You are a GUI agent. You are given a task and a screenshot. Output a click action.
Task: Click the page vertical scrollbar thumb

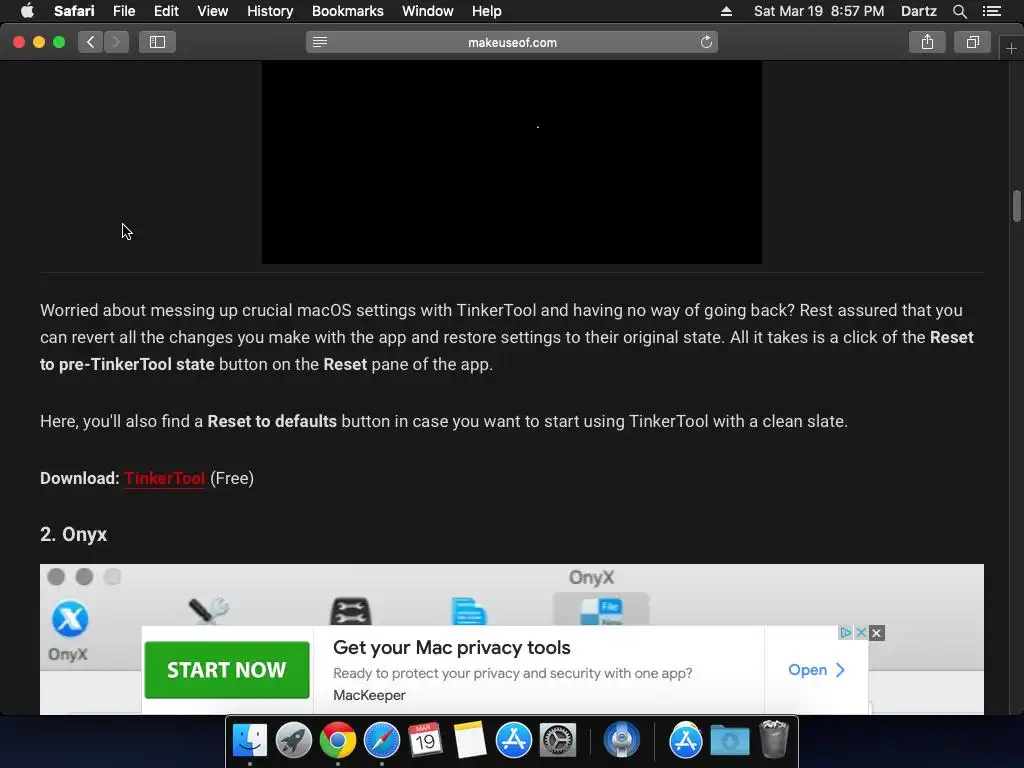(1016, 206)
